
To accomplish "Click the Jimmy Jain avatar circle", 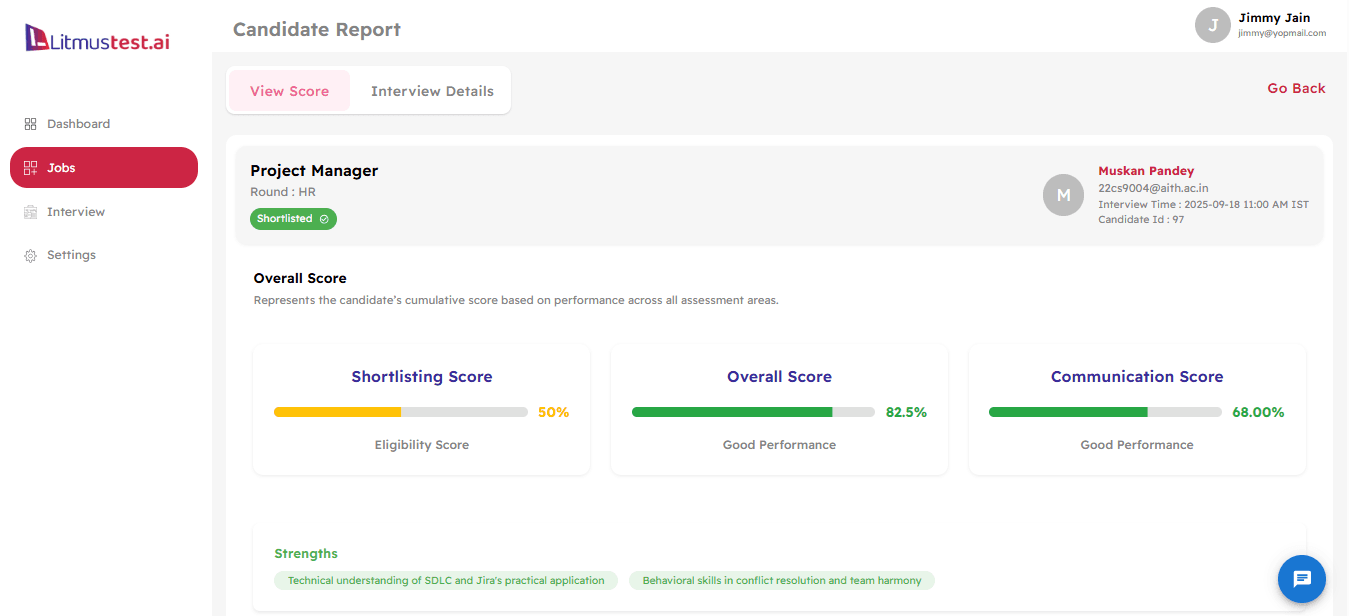I will click(x=1212, y=25).
